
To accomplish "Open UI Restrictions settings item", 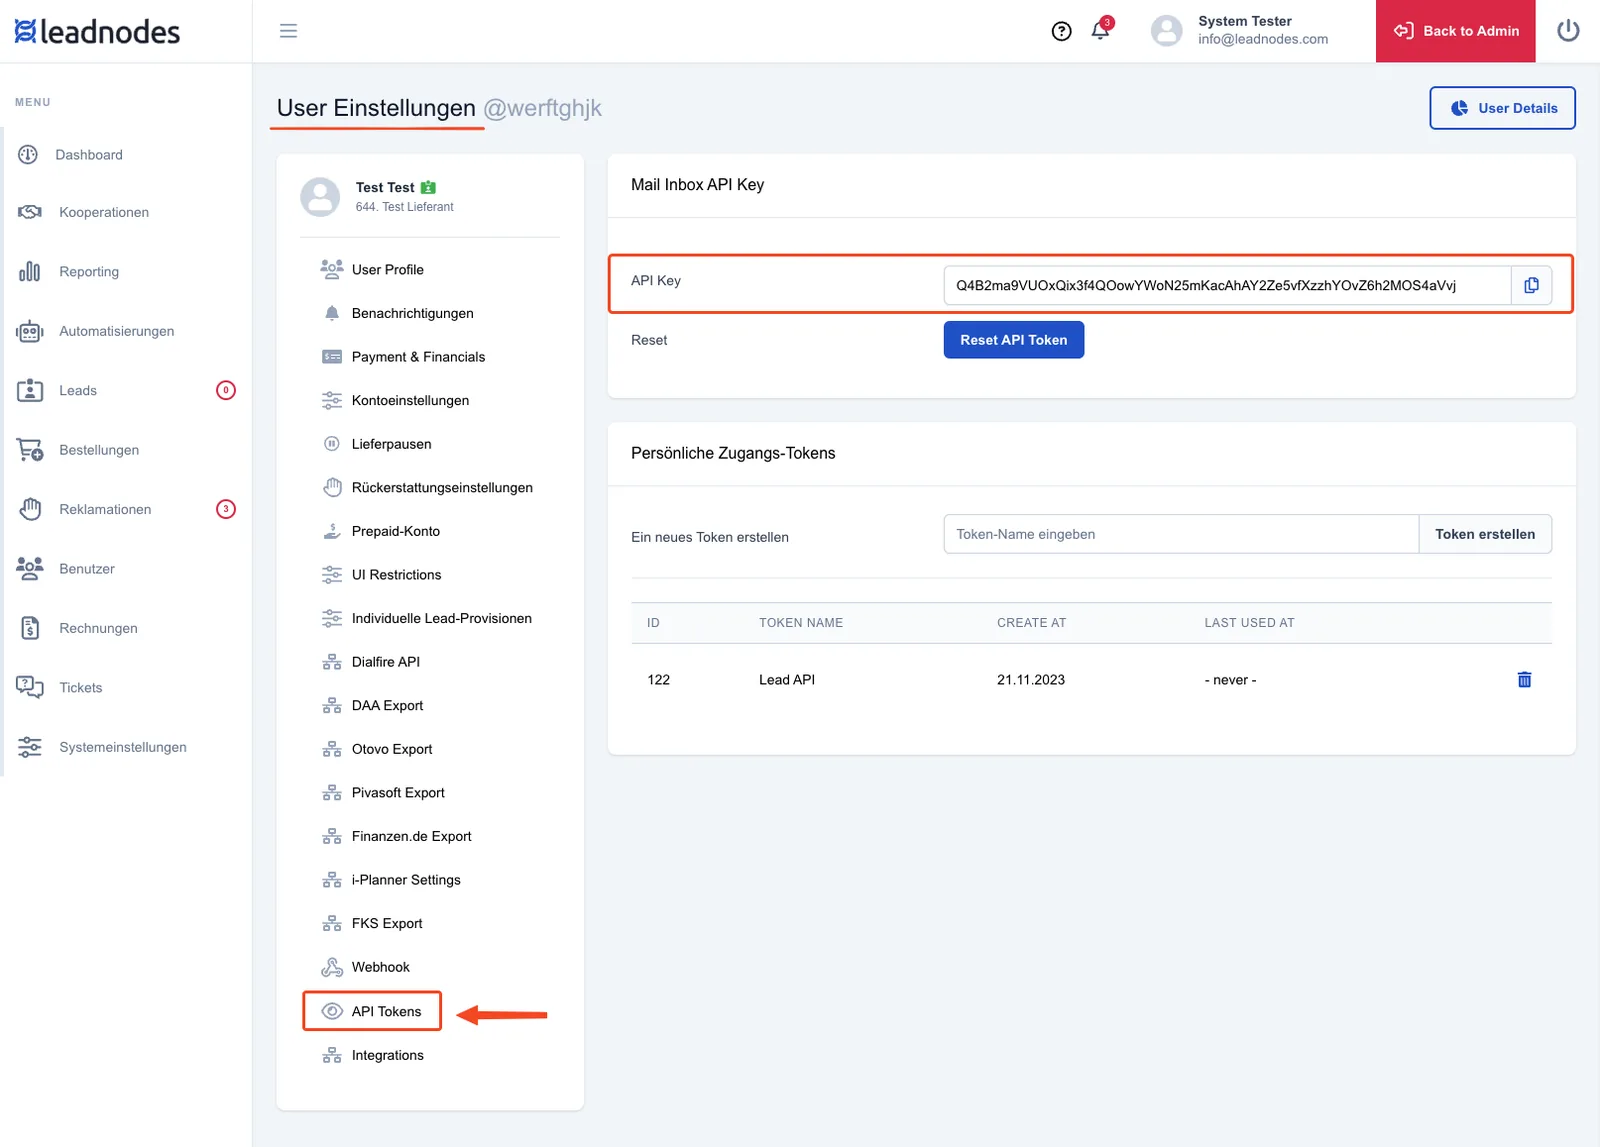I will pyautogui.click(x=396, y=575).
